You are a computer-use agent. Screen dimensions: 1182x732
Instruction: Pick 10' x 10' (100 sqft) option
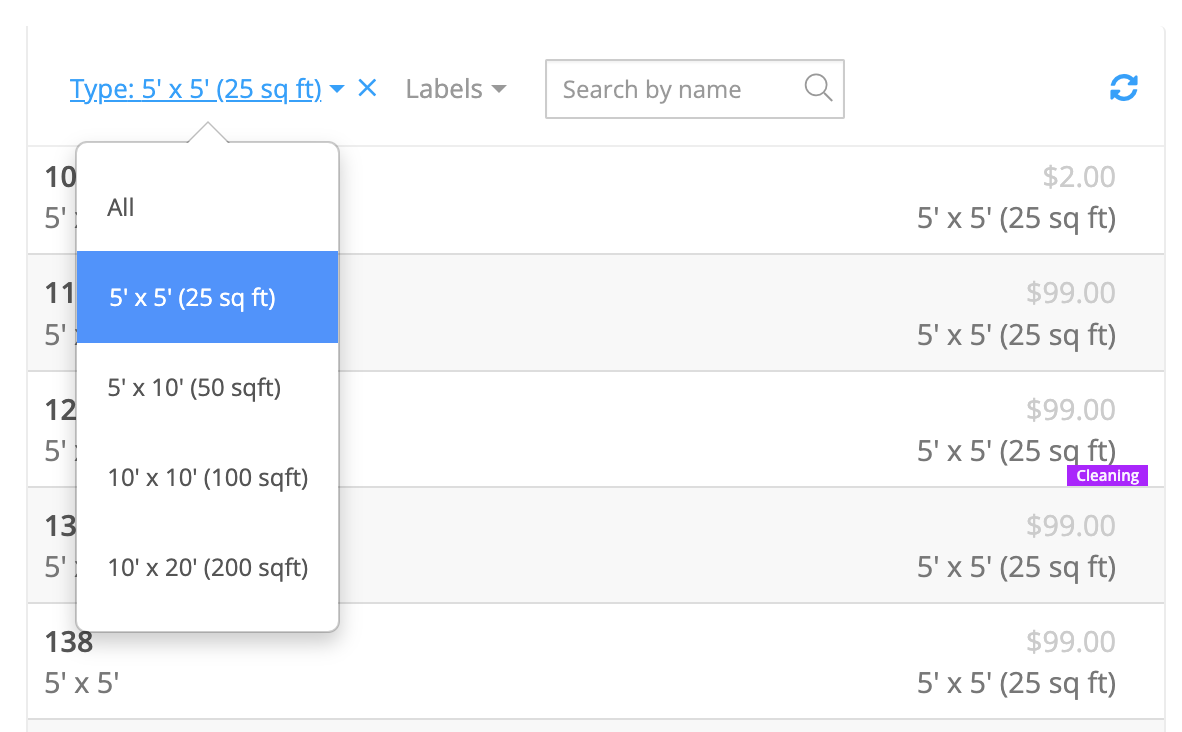pyautogui.click(x=207, y=478)
